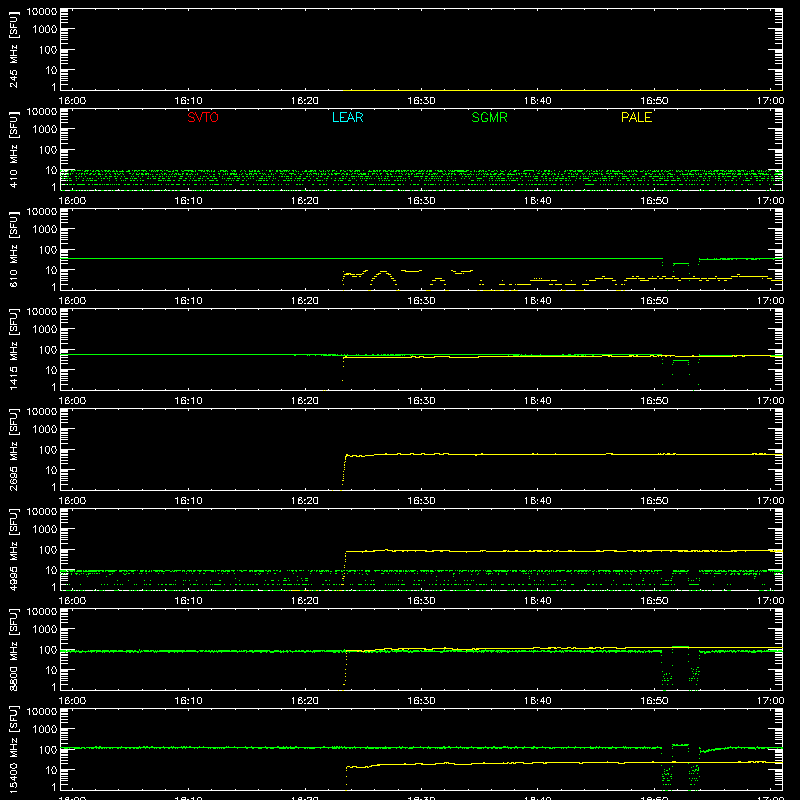Click 16:00 time tick under 610 MHz panel
Viewport: 800px width, 800px height.
72,301
